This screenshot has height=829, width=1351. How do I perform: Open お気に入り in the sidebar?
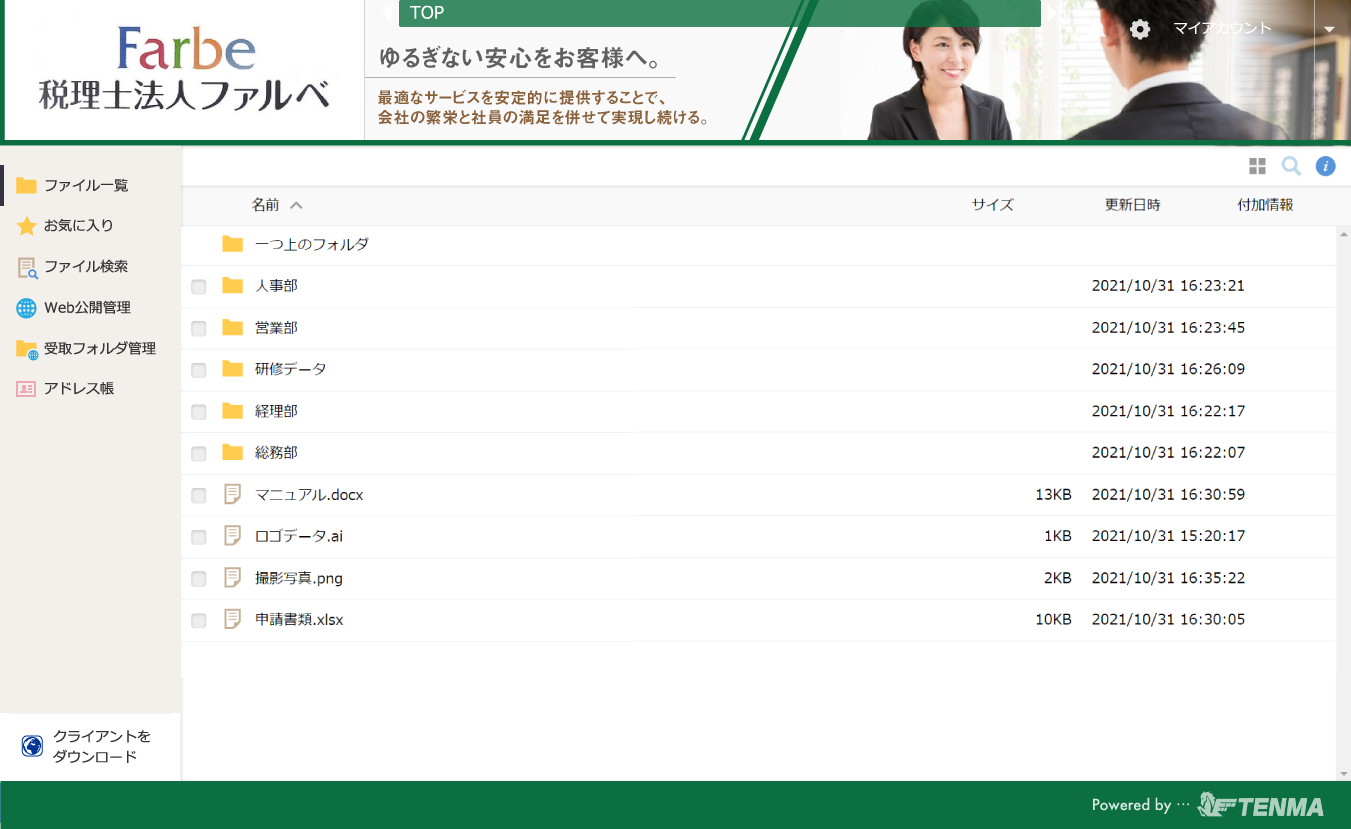pos(79,226)
